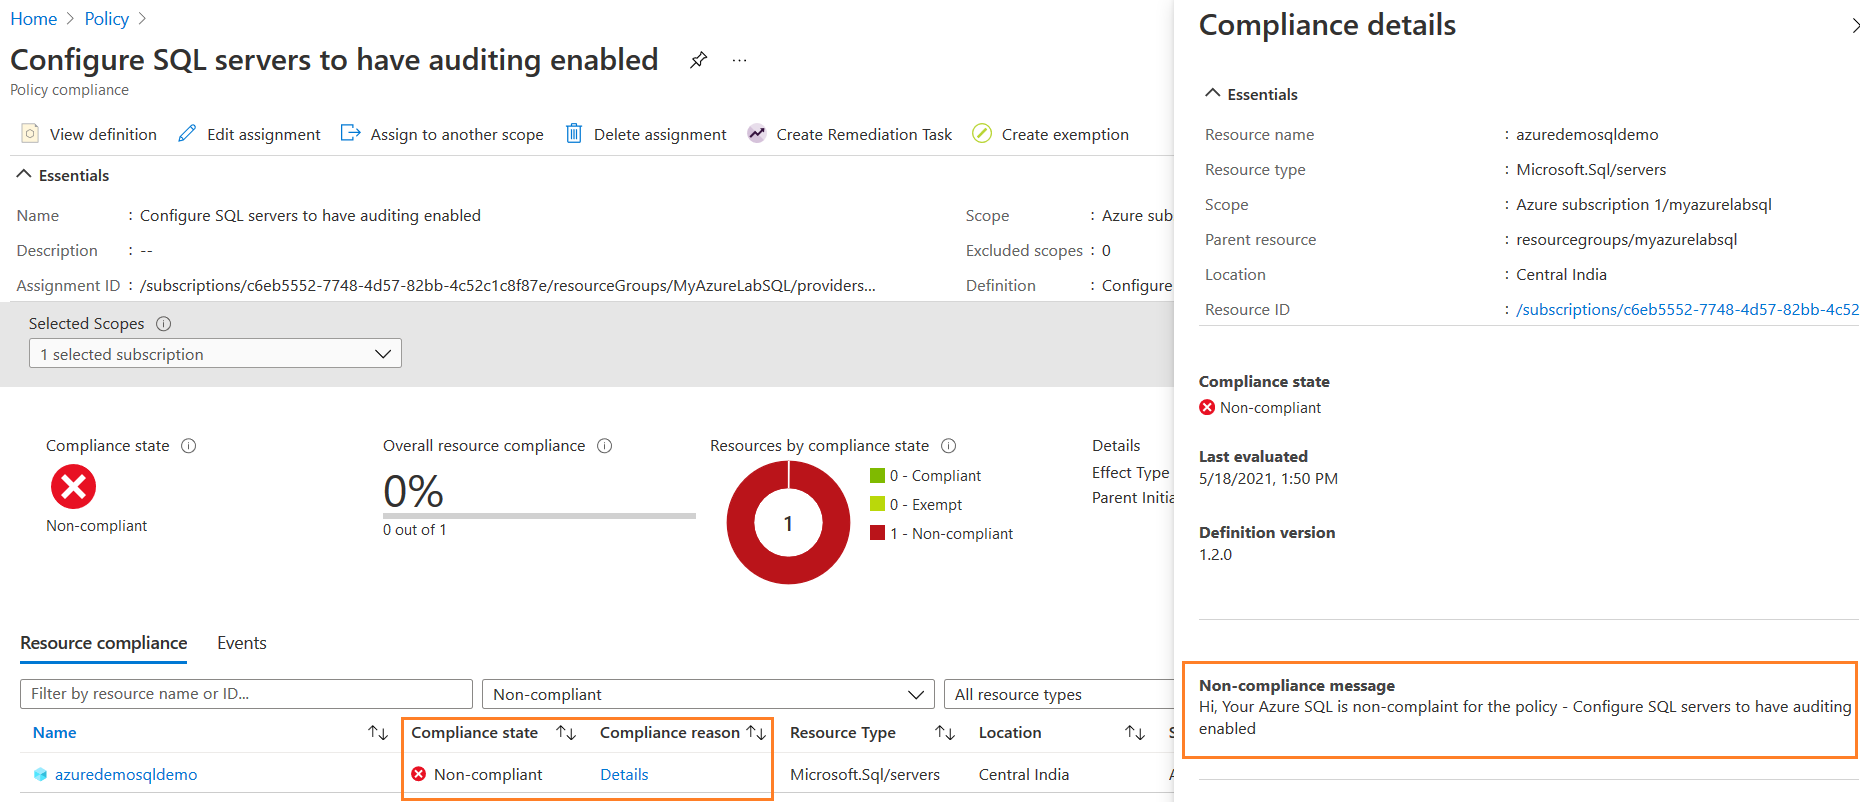The height and width of the screenshot is (802, 1860).
Task: Pin the policy compliance page
Action: click(698, 60)
